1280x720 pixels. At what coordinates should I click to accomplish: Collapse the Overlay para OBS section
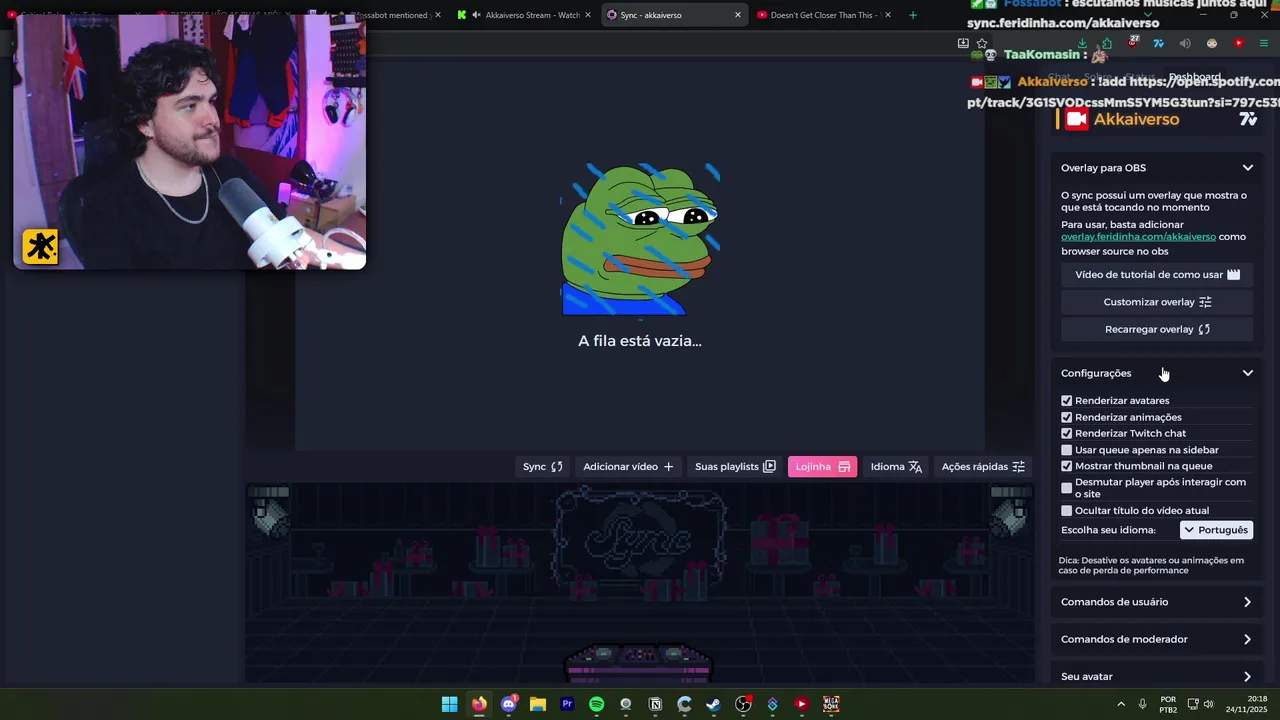click(x=1157, y=168)
